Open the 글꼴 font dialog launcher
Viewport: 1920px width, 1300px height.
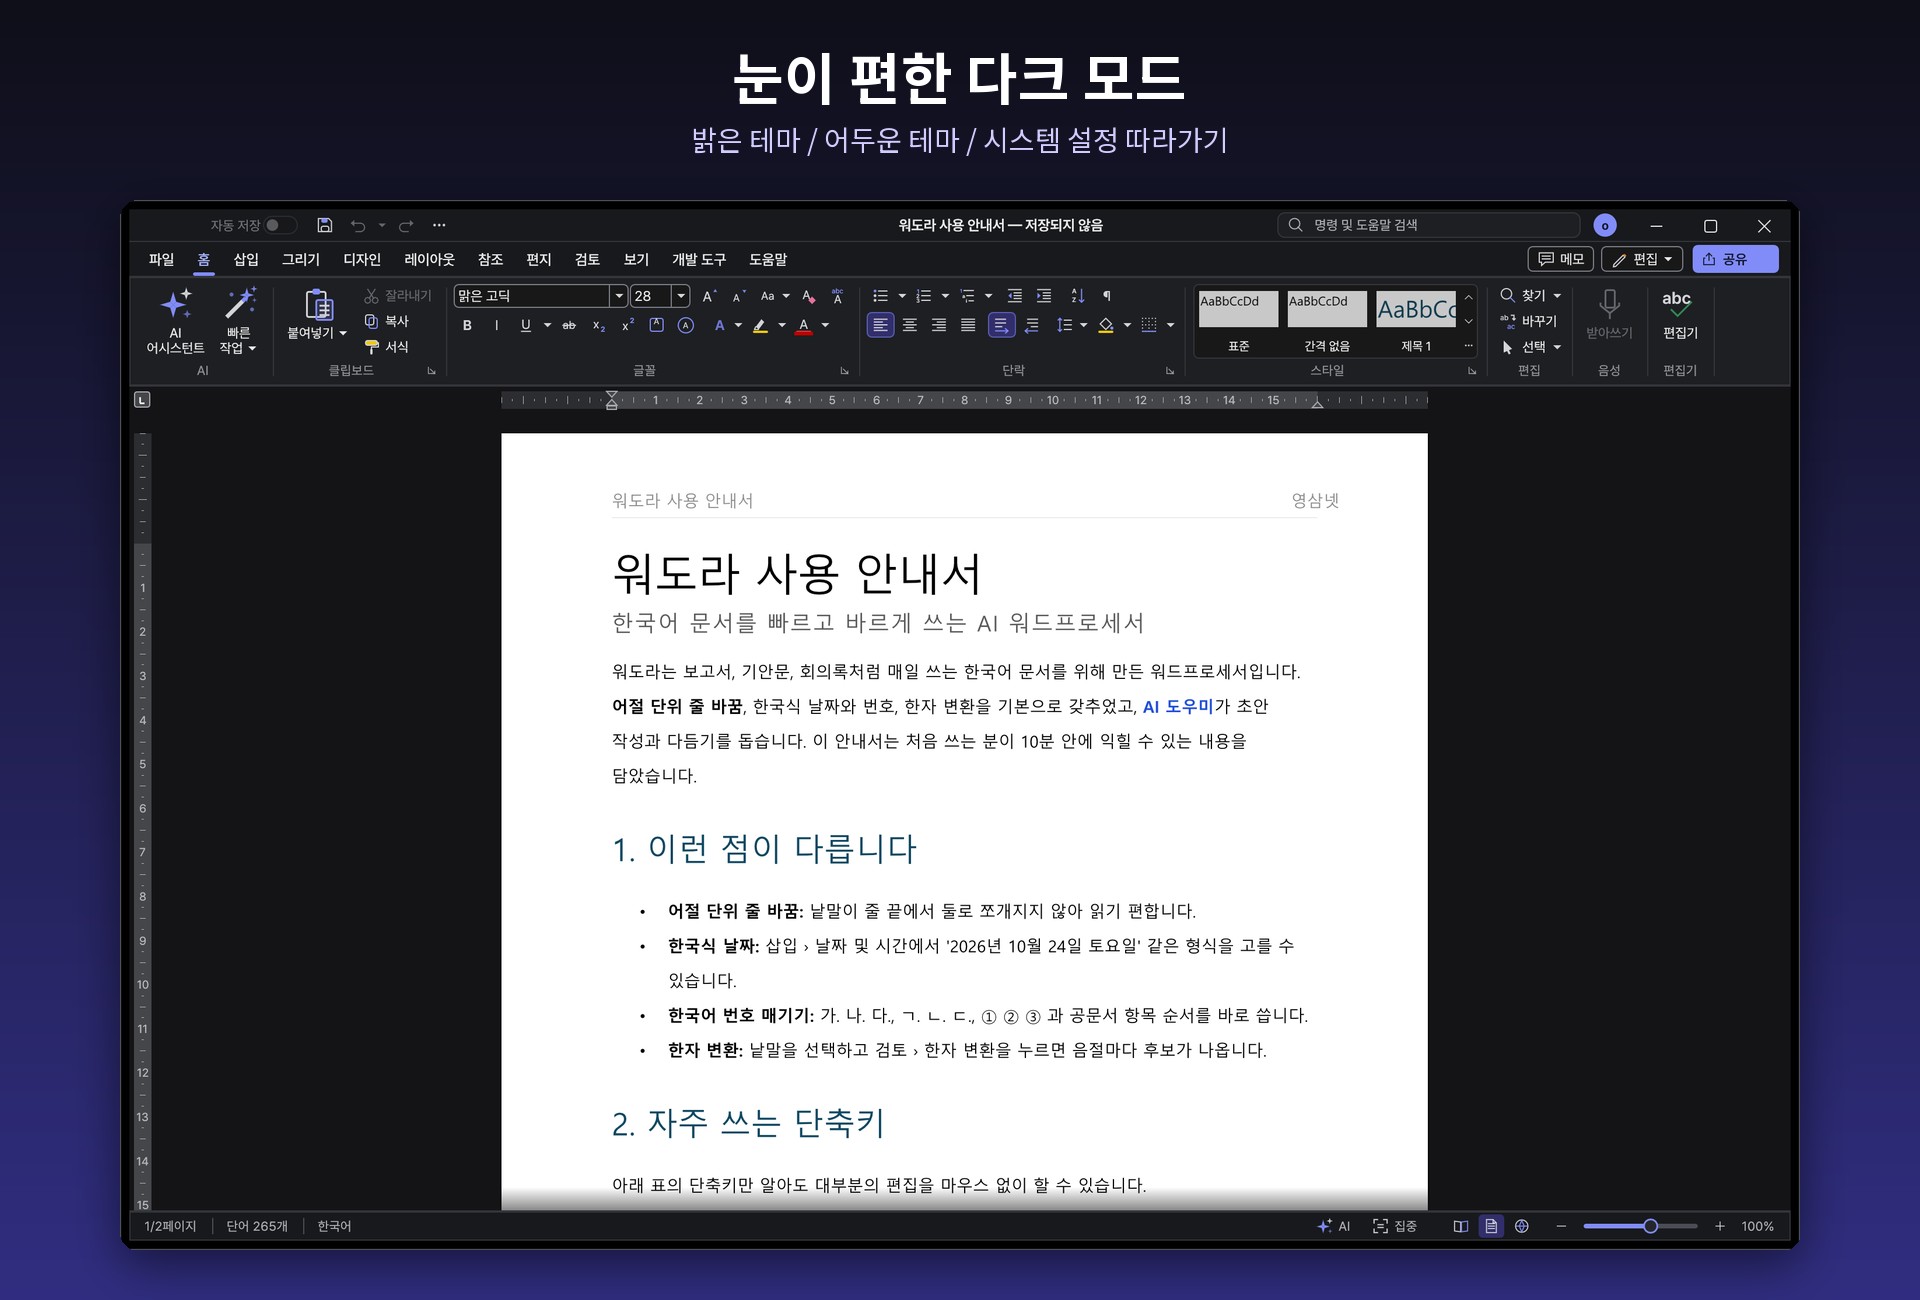point(845,371)
